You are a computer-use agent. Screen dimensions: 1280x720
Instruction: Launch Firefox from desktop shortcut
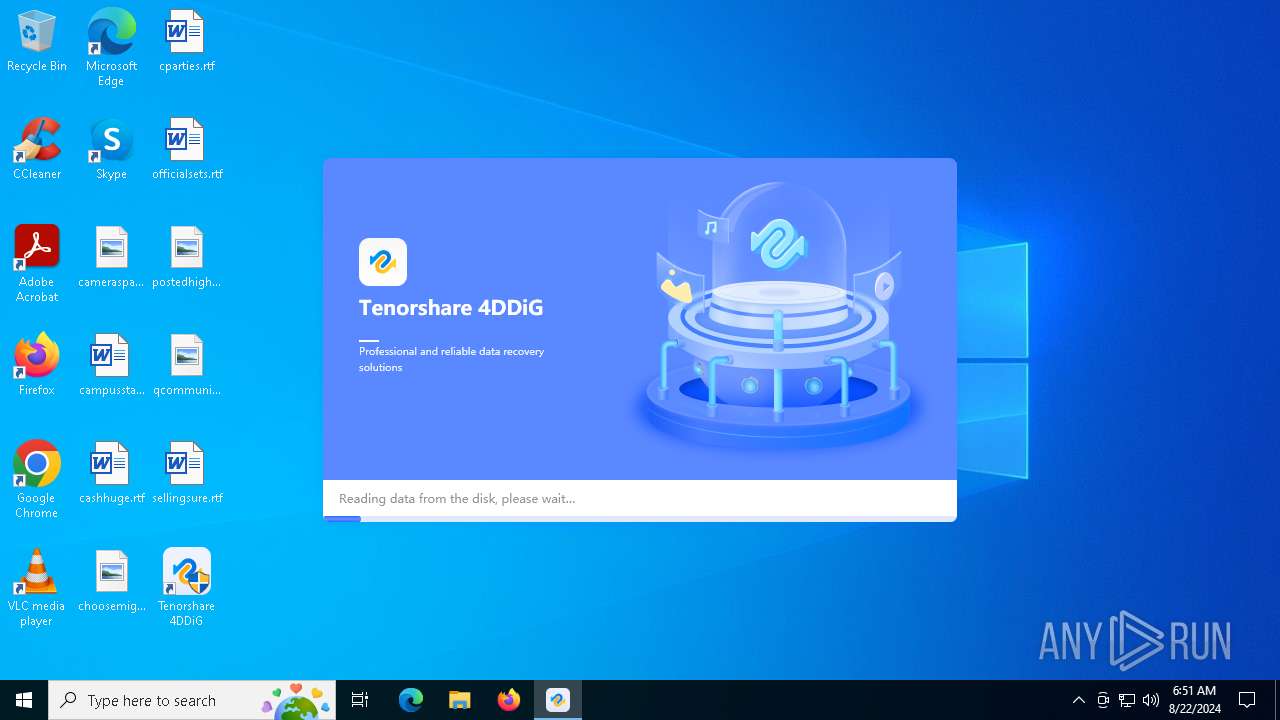coord(37,366)
